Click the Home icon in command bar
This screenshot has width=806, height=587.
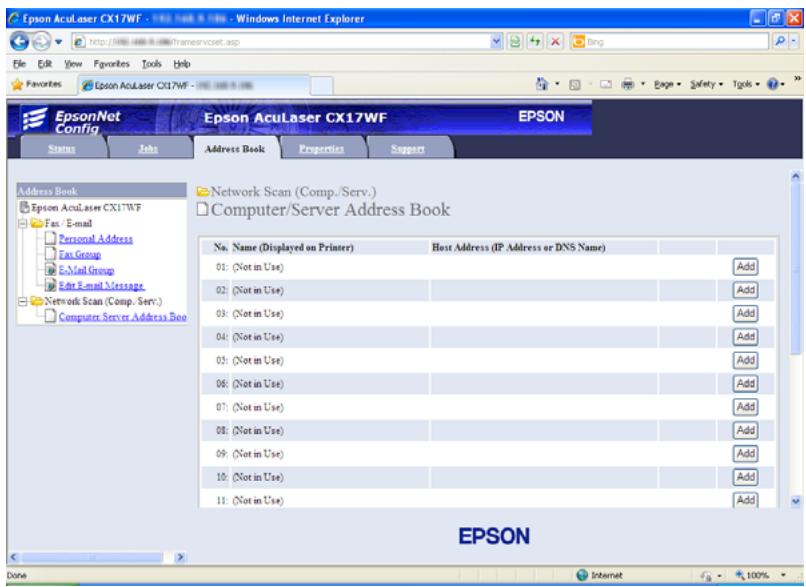click(x=541, y=84)
